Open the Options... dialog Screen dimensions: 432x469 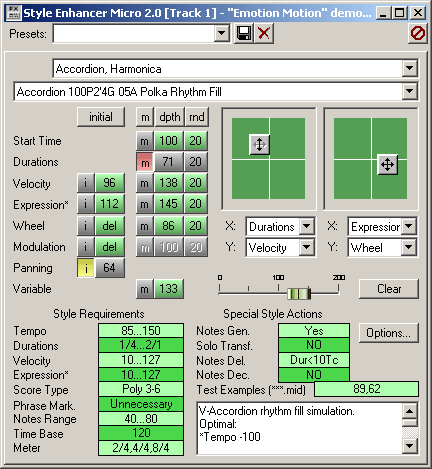[389, 333]
